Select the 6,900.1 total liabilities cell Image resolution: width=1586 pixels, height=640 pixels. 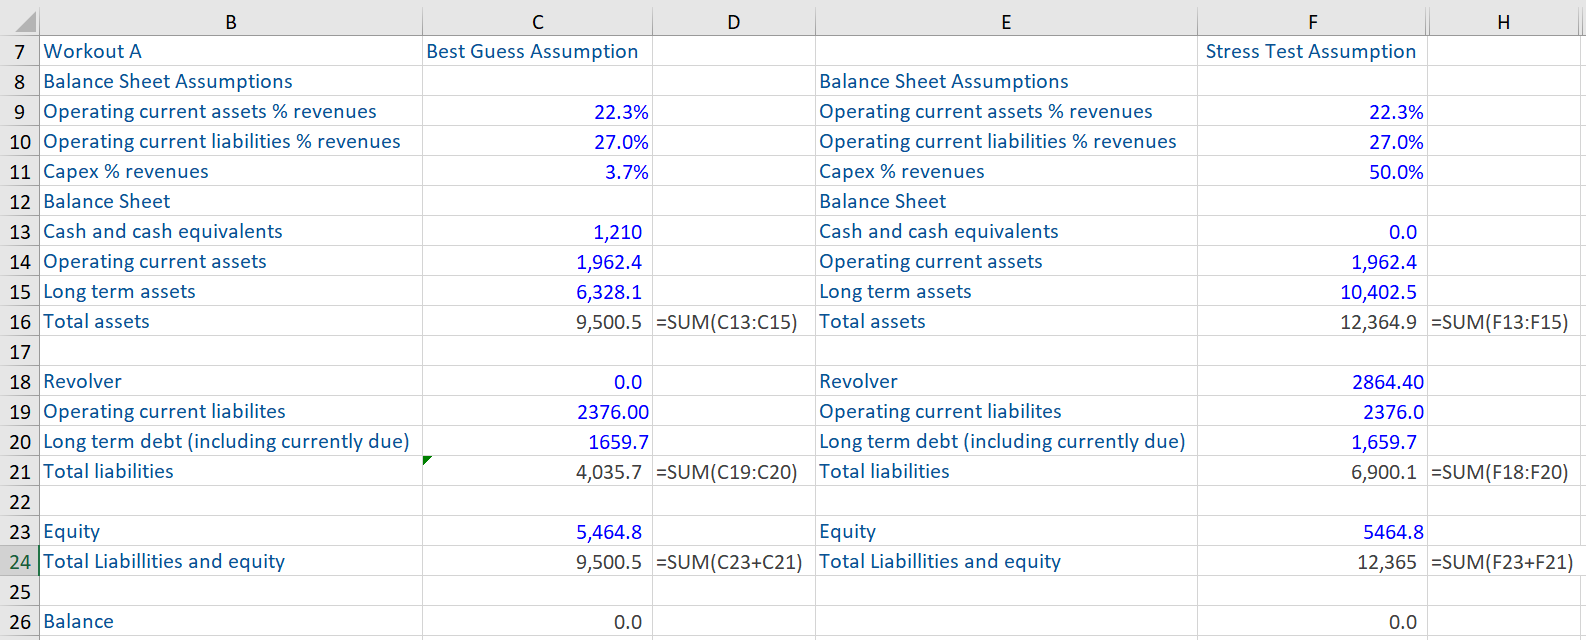tap(1383, 472)
